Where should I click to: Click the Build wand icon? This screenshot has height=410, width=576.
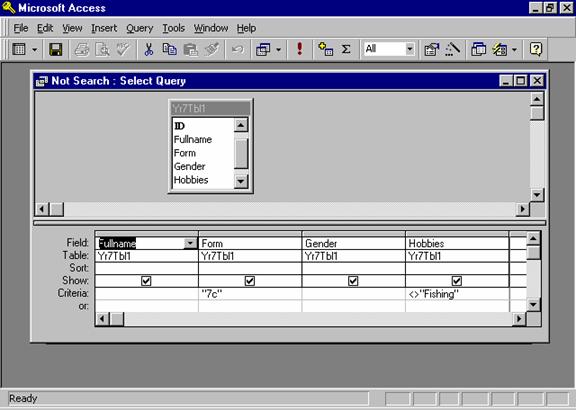453,49
